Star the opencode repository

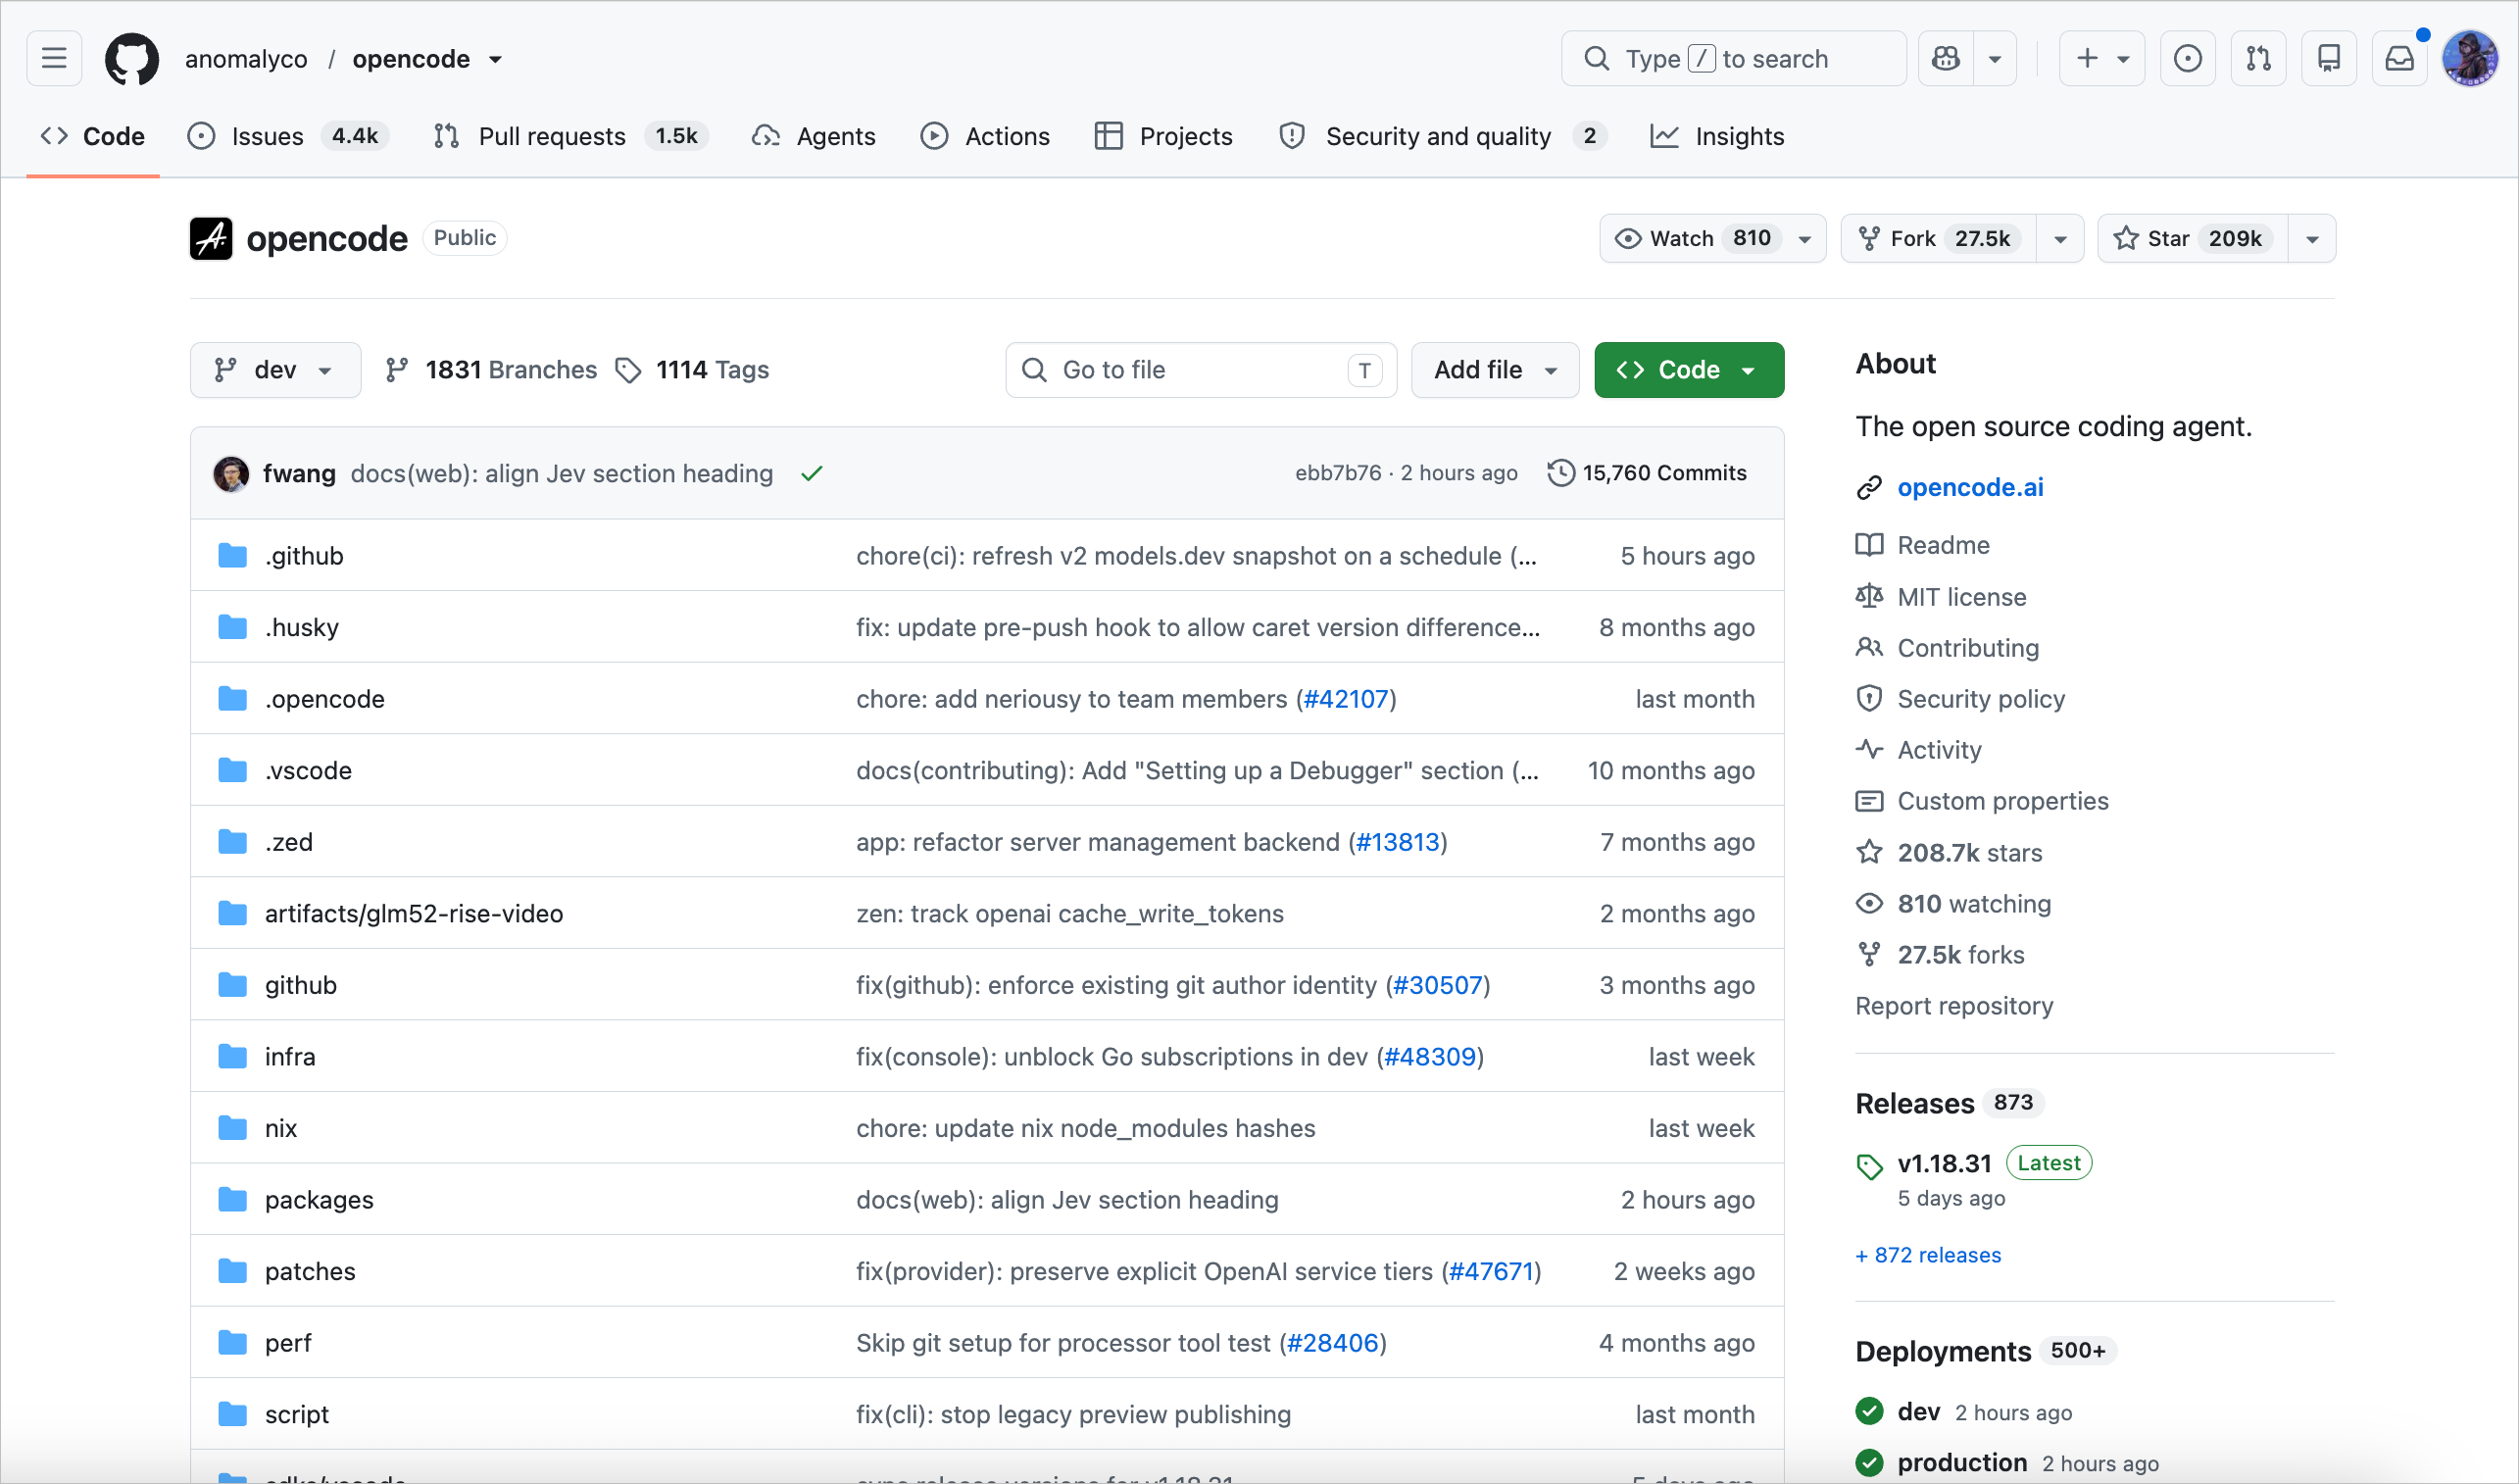pyautogui.click(x=2192, y=238)
